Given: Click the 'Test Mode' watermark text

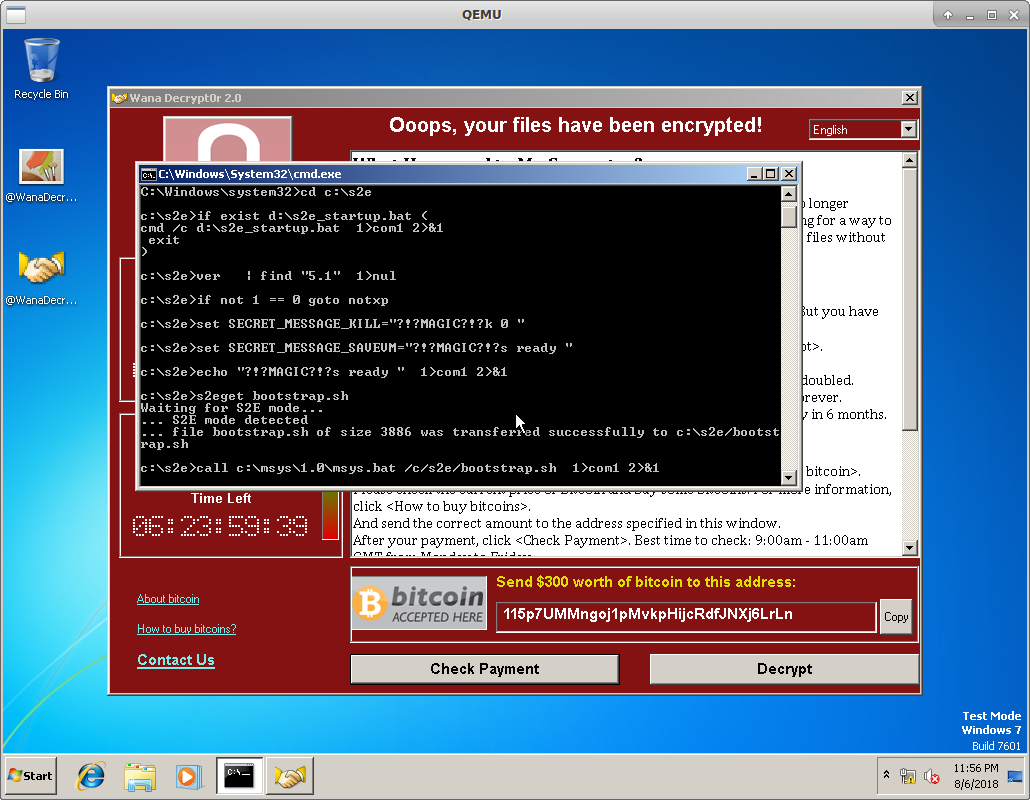Looking at the screenshot, I should (991, 716).
